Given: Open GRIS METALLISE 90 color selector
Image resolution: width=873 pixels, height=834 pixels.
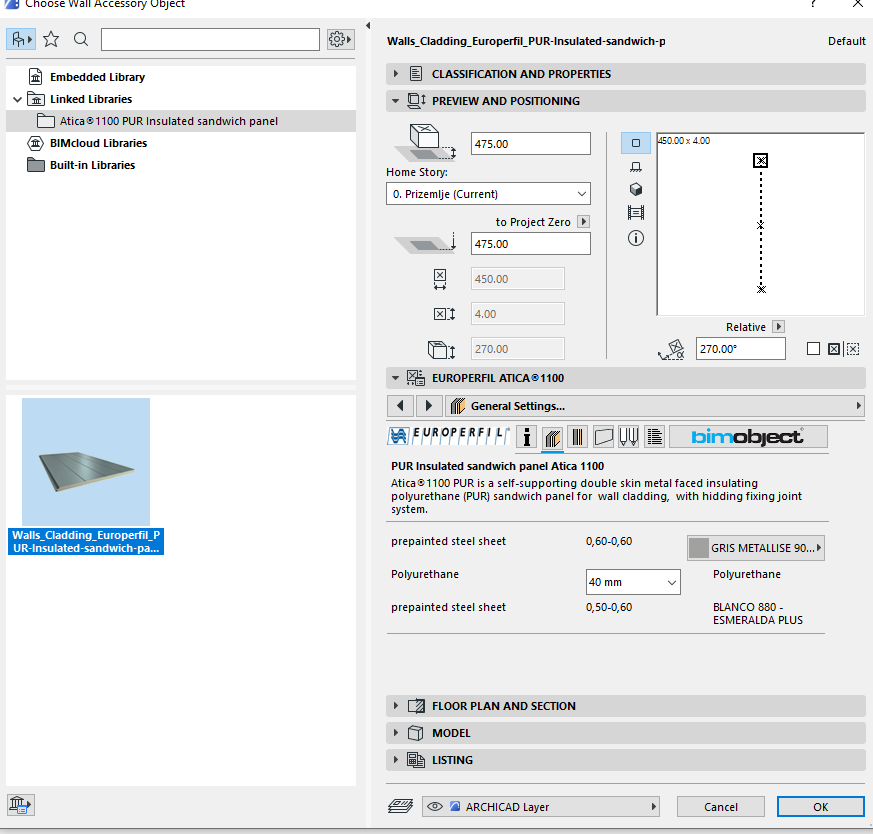Looking at the screenshot, I should point(756,548).
